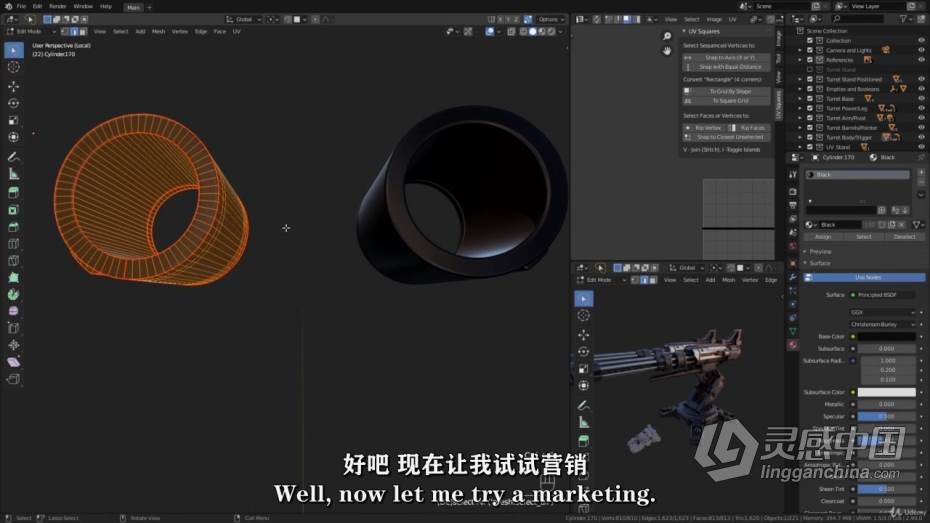Select the Select Box tool in main viewport

pos(14,50)
